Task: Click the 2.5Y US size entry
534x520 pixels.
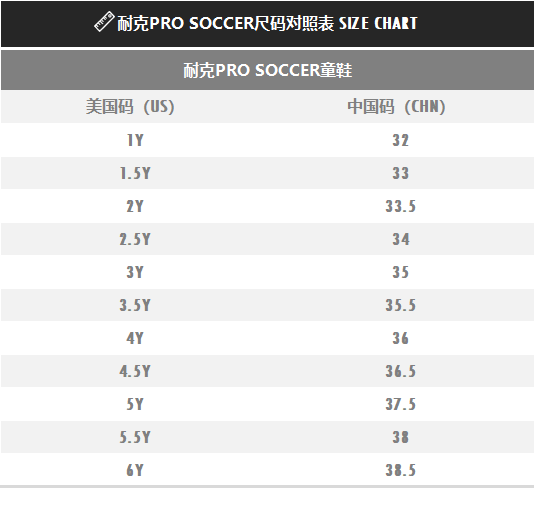Action: (135, 239)
